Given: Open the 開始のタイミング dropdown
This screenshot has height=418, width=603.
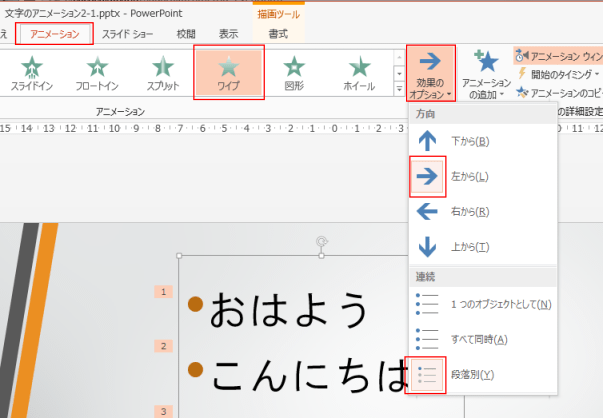Looking at the screenshot, I should [x=559, y=74].
